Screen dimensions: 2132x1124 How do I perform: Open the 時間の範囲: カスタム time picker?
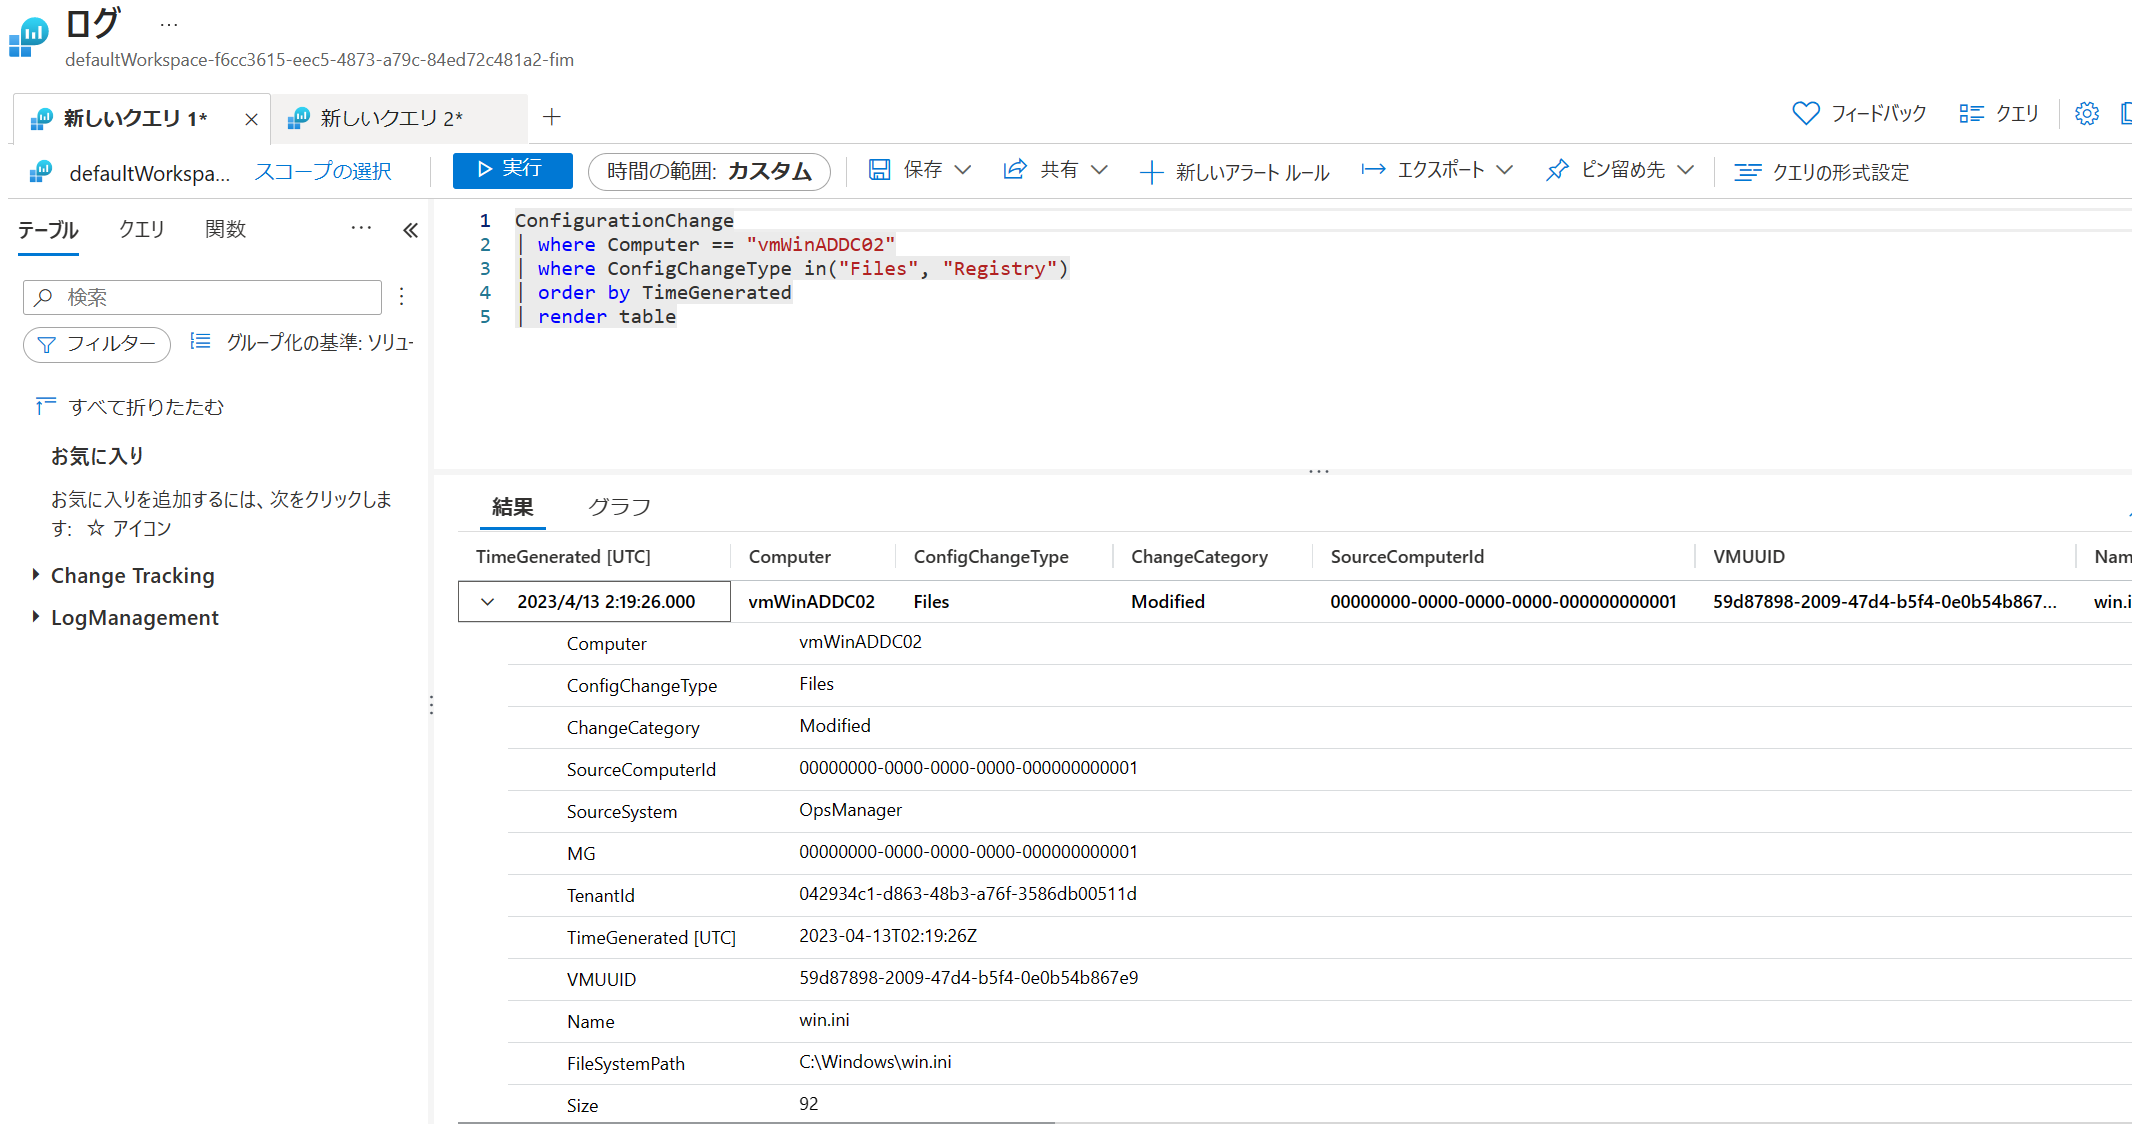coord(708,171)
